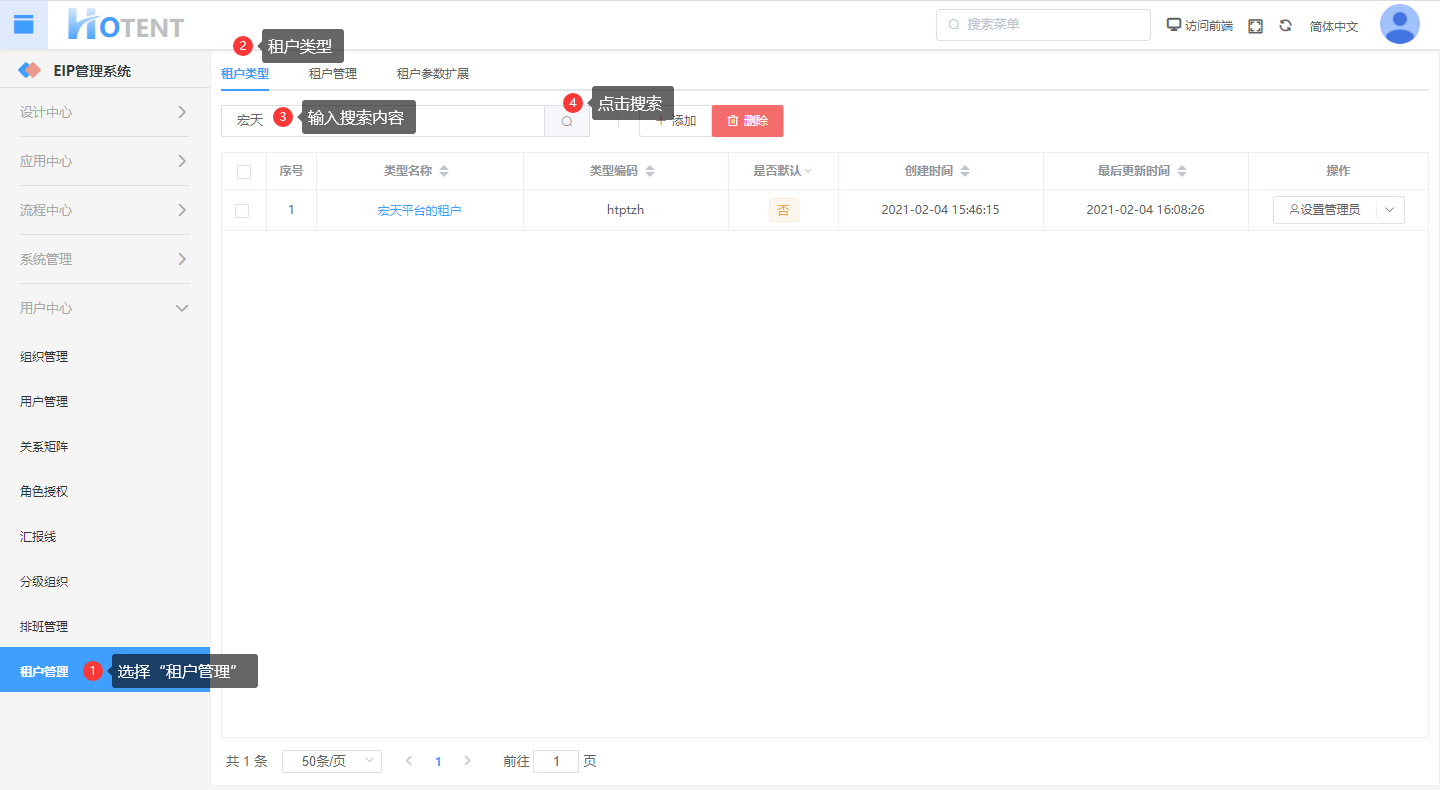Click the 添加 add button
1440x790 pixels.
point(675,121)
